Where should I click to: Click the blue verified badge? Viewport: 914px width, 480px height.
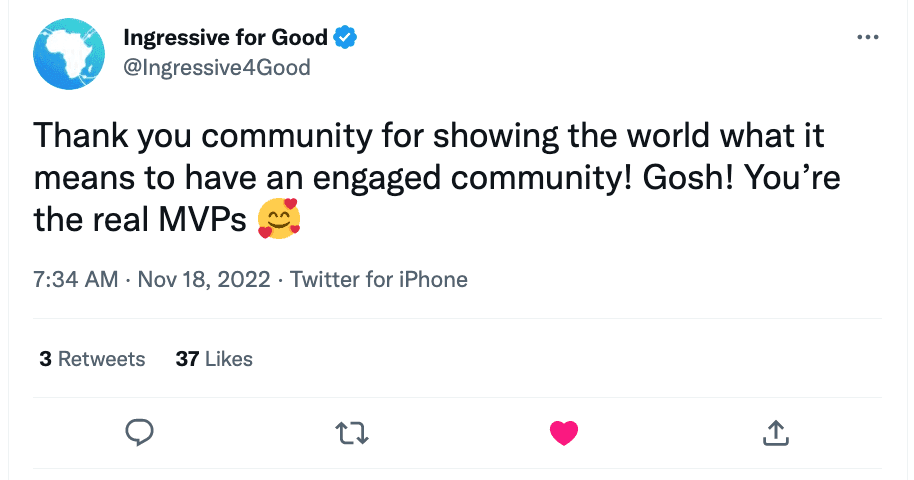(x=346, y=39)
